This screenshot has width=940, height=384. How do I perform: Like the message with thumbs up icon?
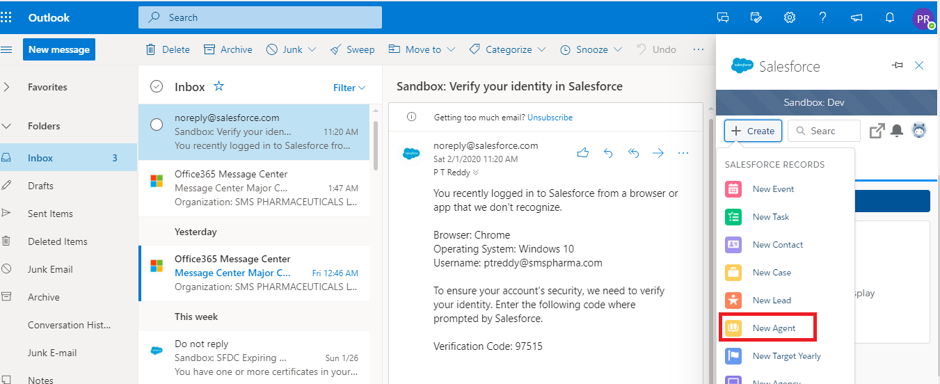click(x=583, y=153)
